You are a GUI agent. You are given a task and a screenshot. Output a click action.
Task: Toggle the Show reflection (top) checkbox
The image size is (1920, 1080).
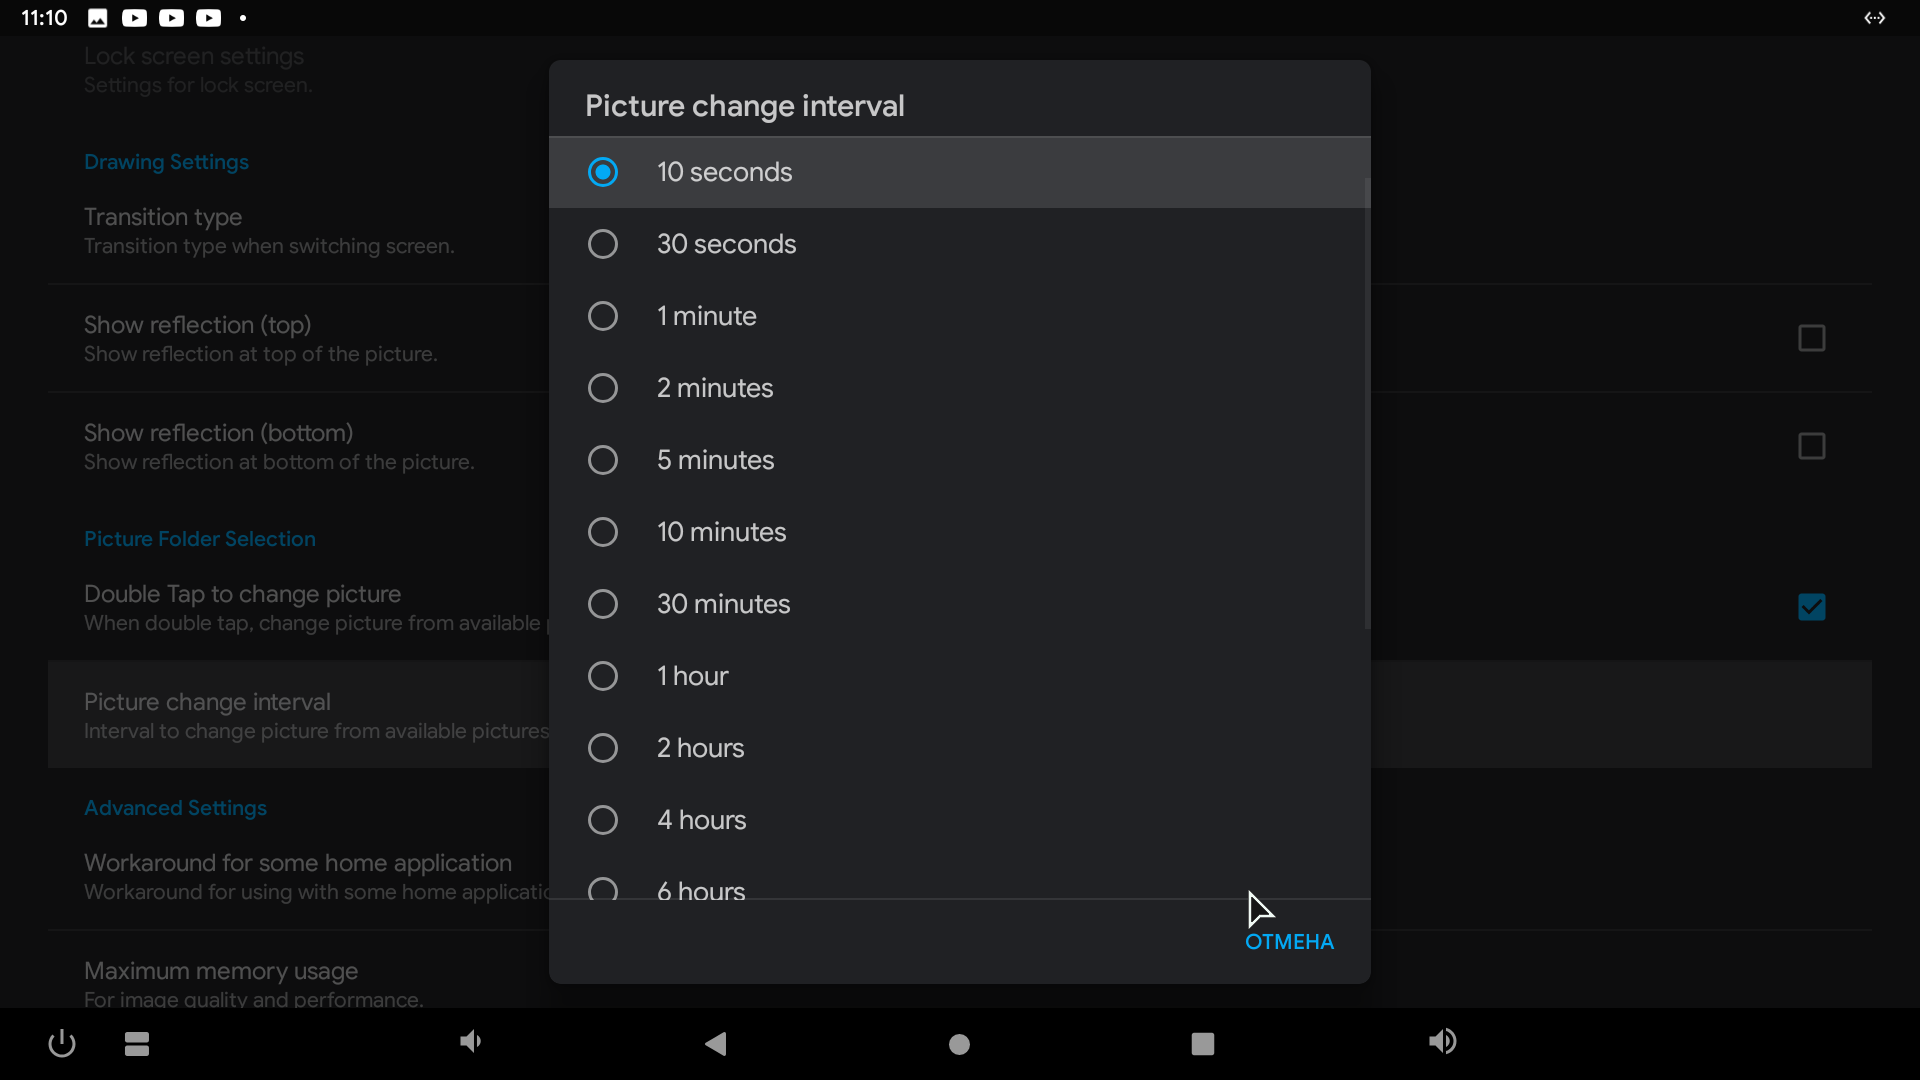1811,338
